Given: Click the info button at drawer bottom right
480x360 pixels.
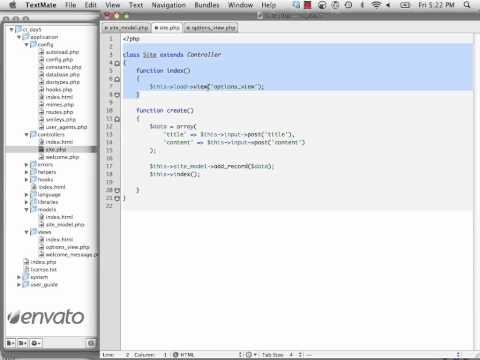Looking at the screenshot, I should (x=91, y=343).
